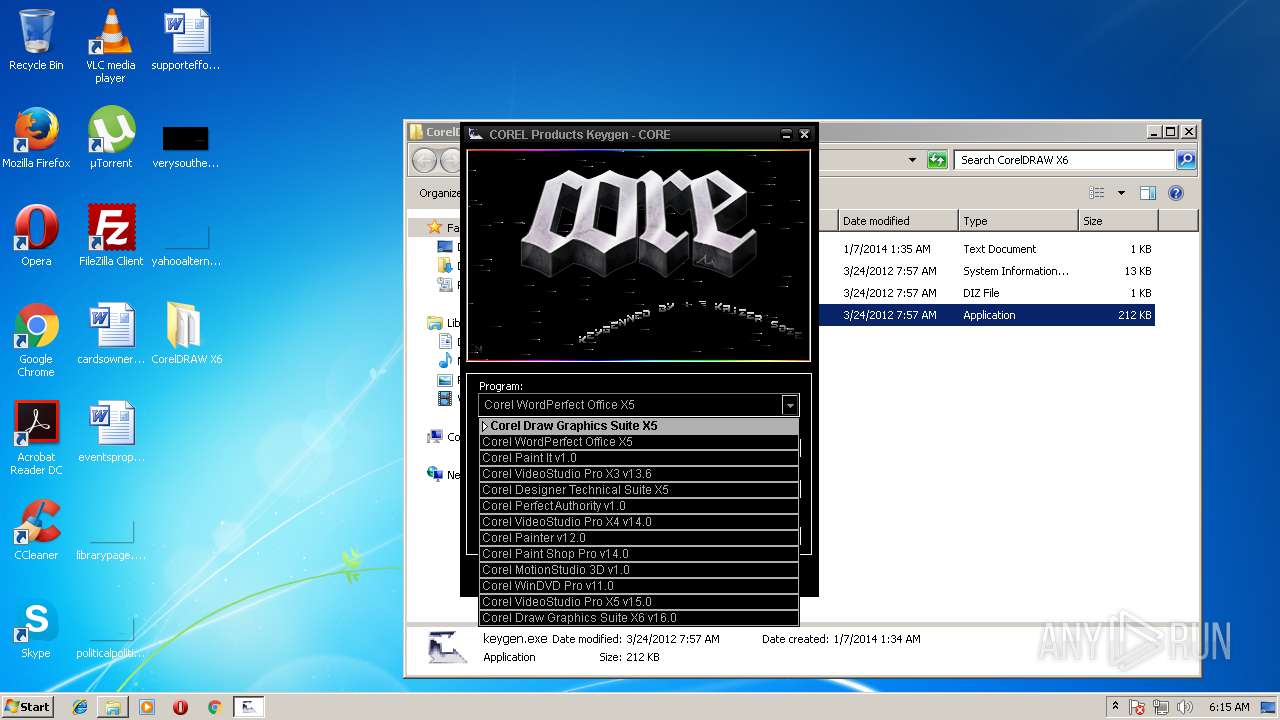This screenshot has height=720, width=1280.
Task: Open the Program combo box arrow
Action: tap(790, 405)
